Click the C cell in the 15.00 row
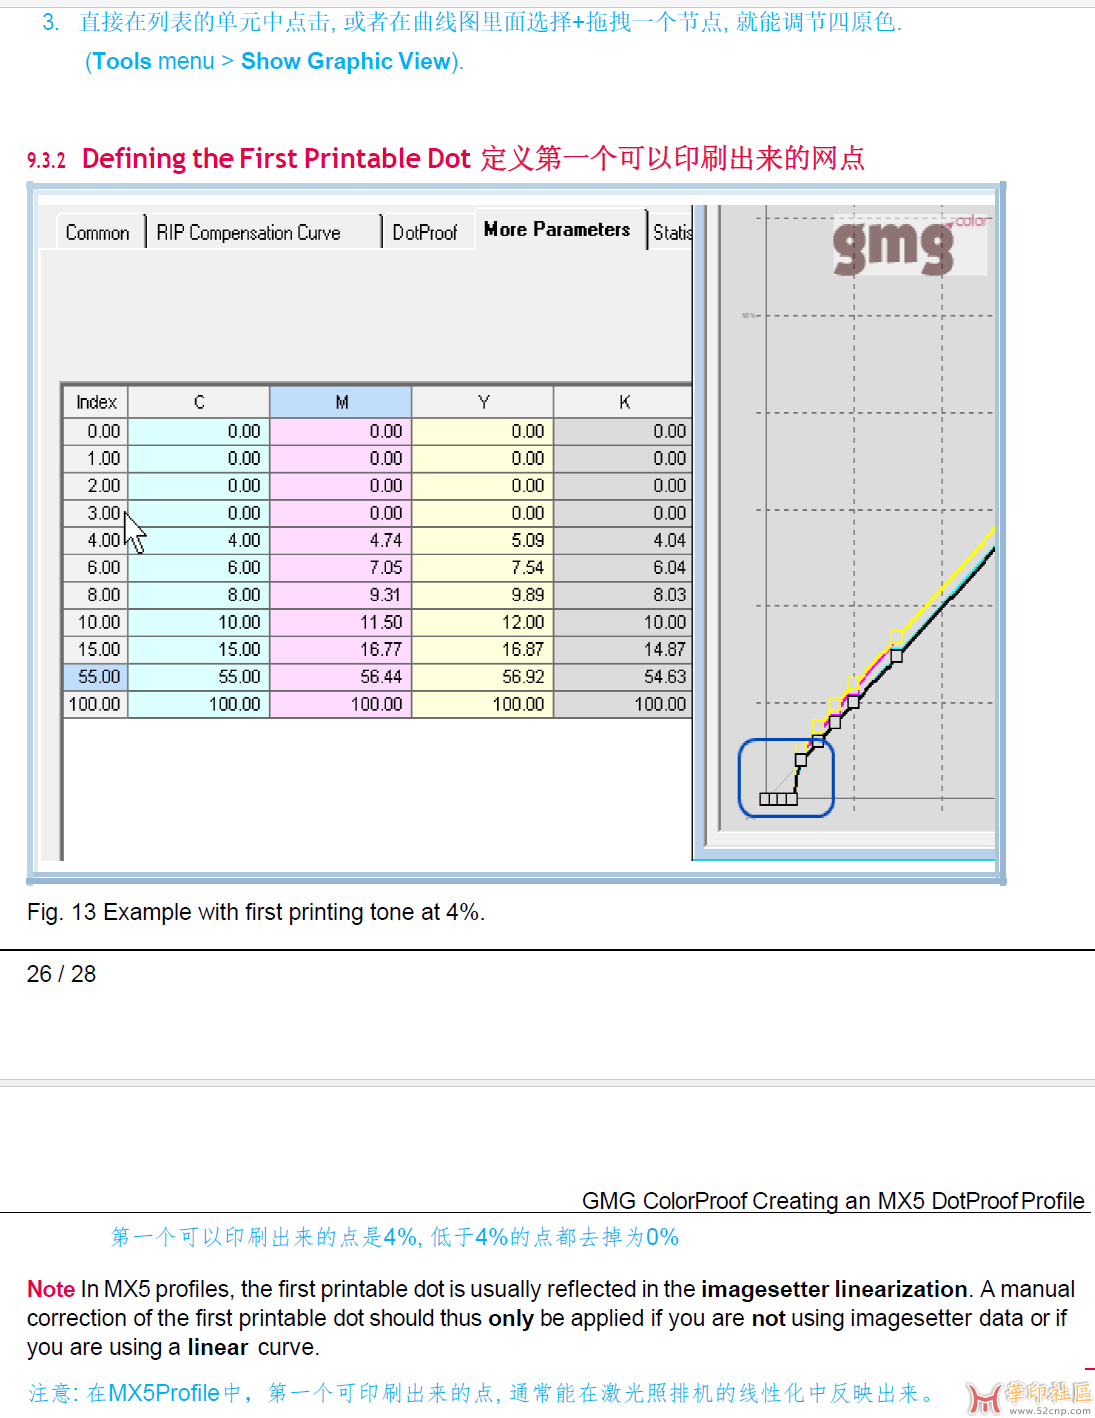Screen dimensions: 1095x1418 click(x=199, y=649)
